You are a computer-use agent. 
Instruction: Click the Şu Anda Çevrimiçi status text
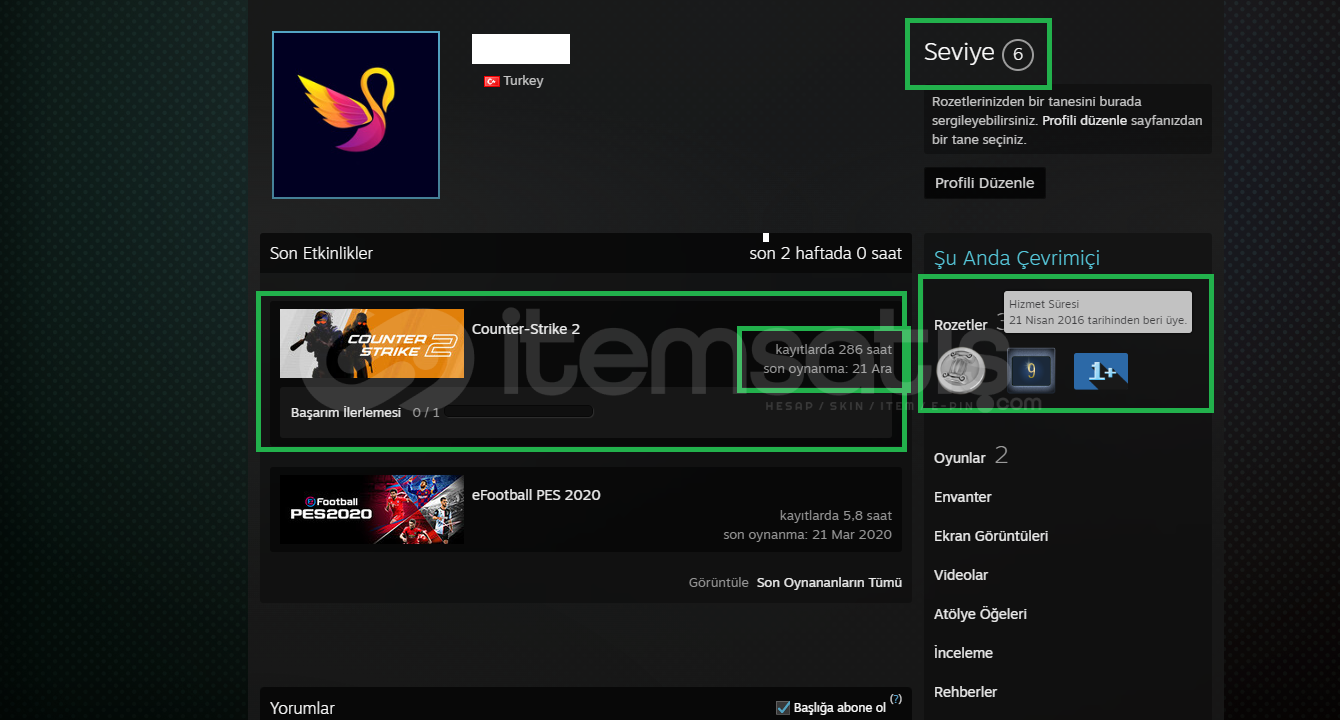(x=1017, y=258)
